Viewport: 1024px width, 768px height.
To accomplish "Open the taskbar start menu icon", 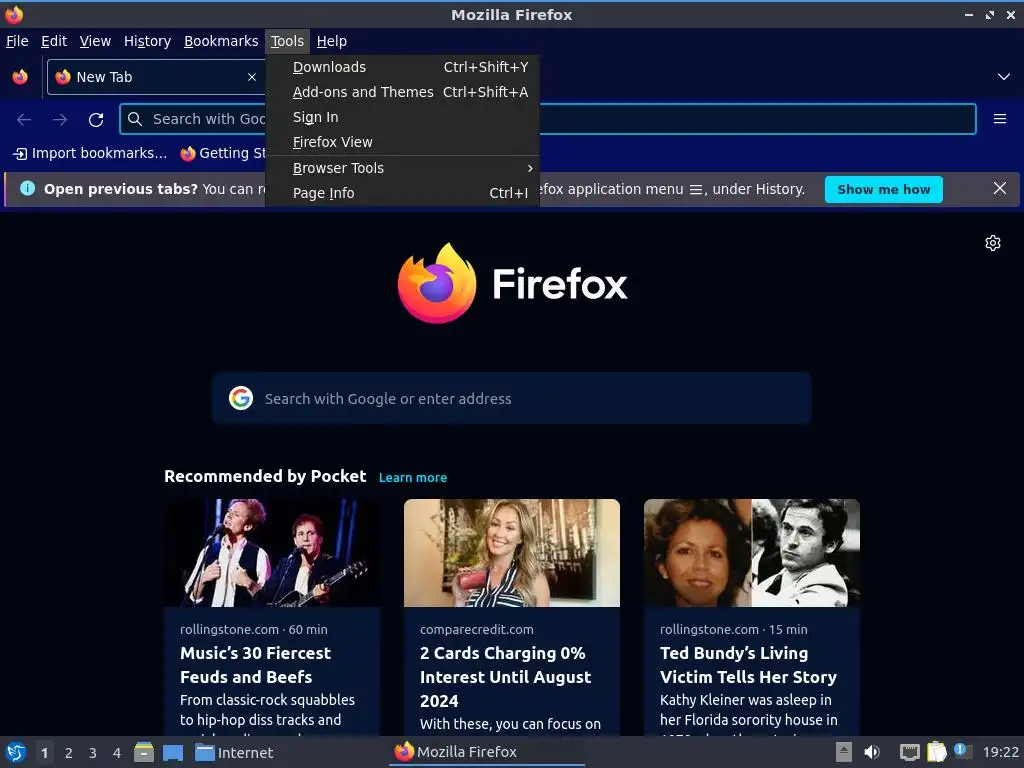I will pyautogui.click(x=16, y=752).
